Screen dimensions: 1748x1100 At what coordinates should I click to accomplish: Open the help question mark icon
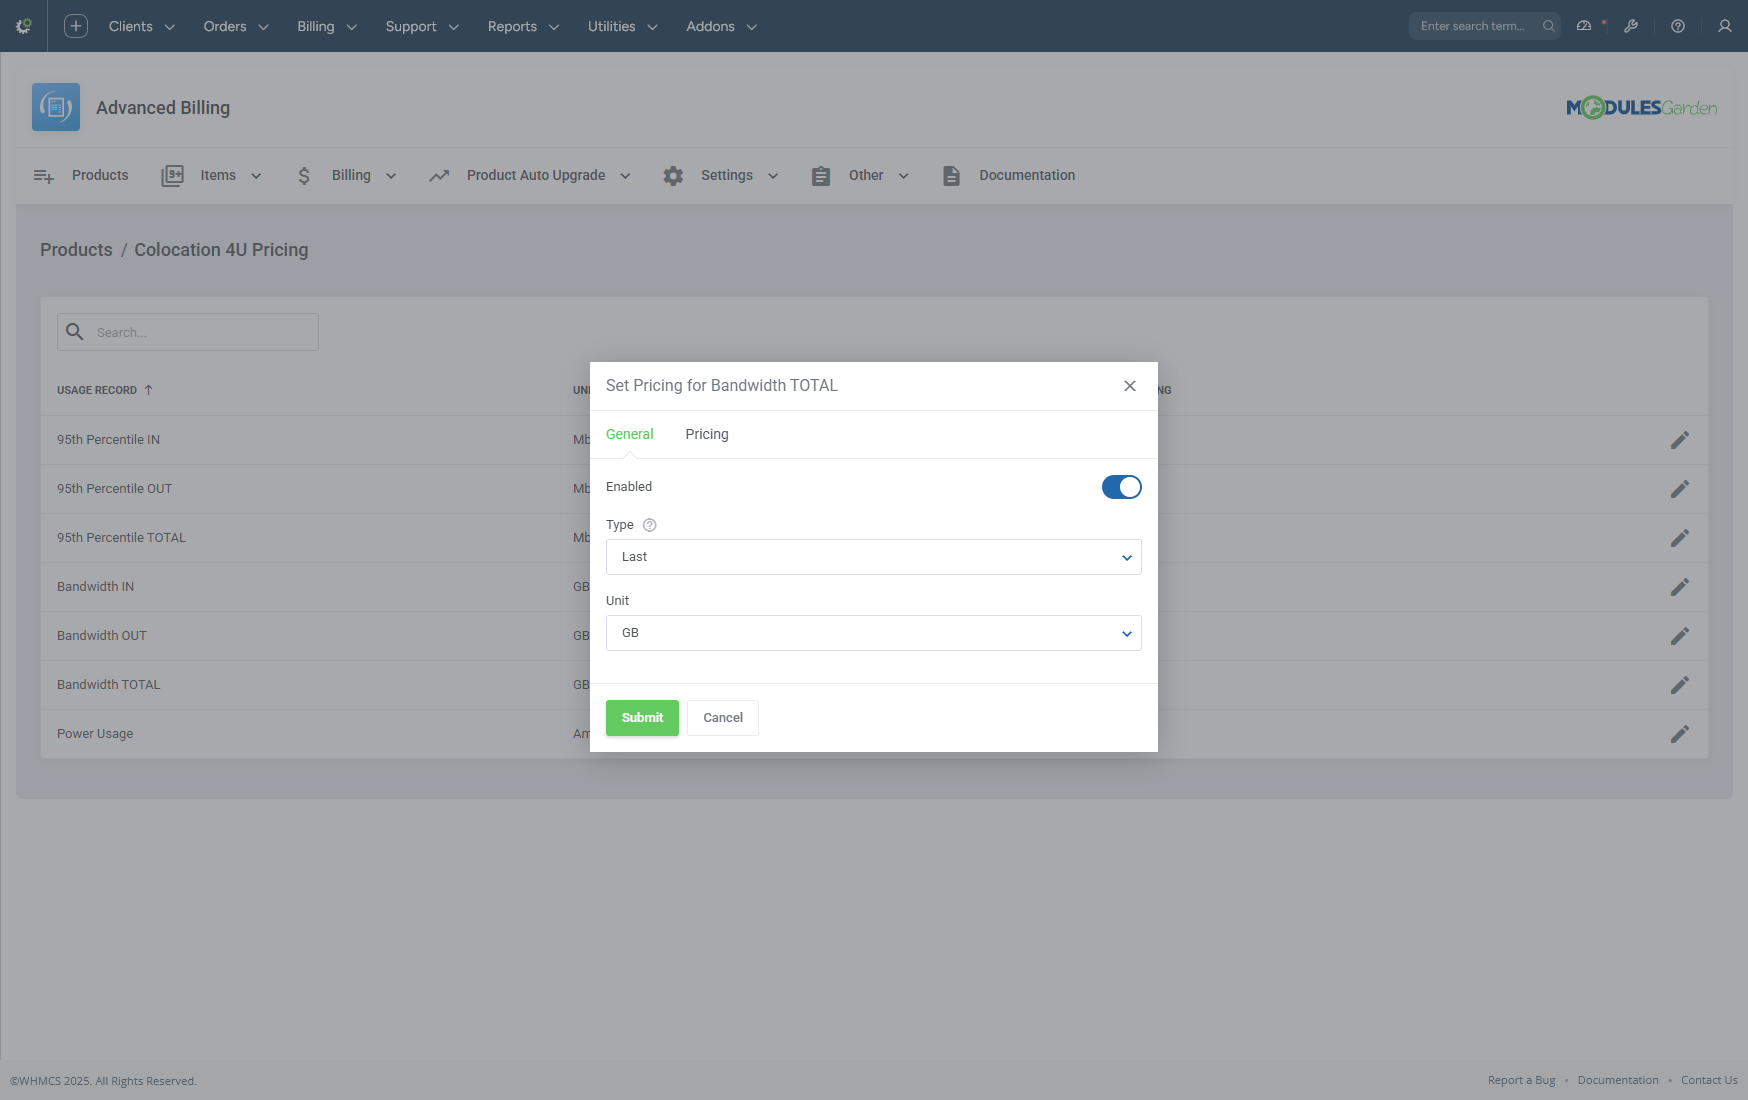(x=1678, y=26)
